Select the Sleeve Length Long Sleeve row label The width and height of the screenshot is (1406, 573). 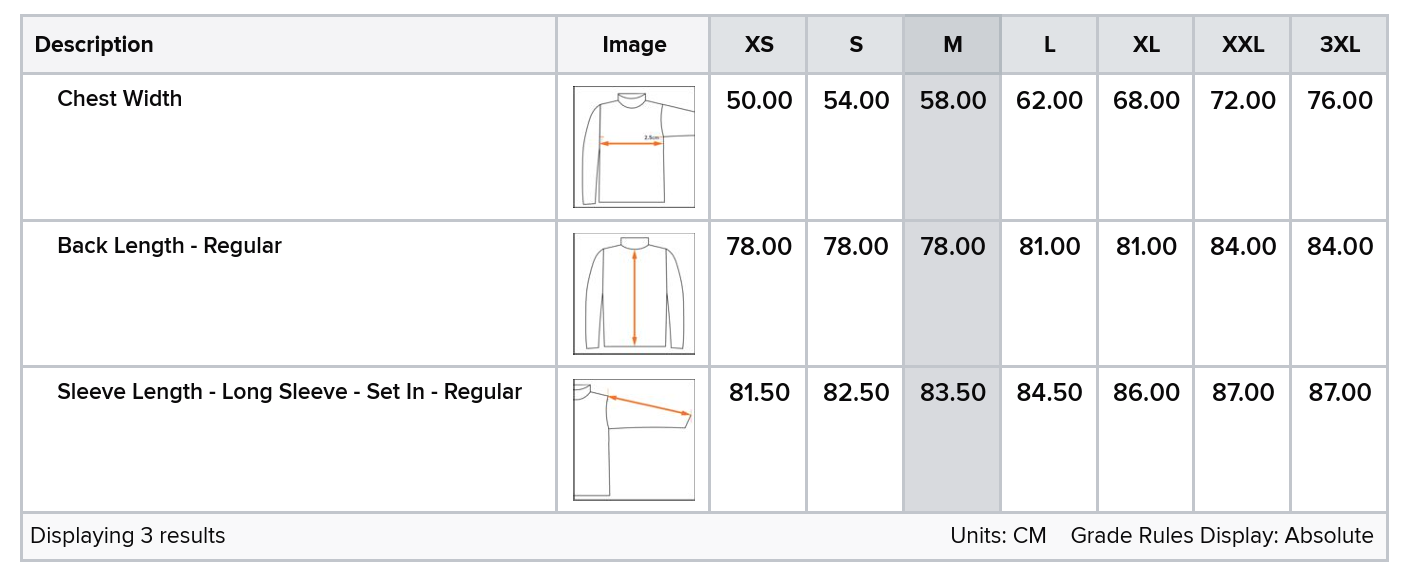point(290,392)
